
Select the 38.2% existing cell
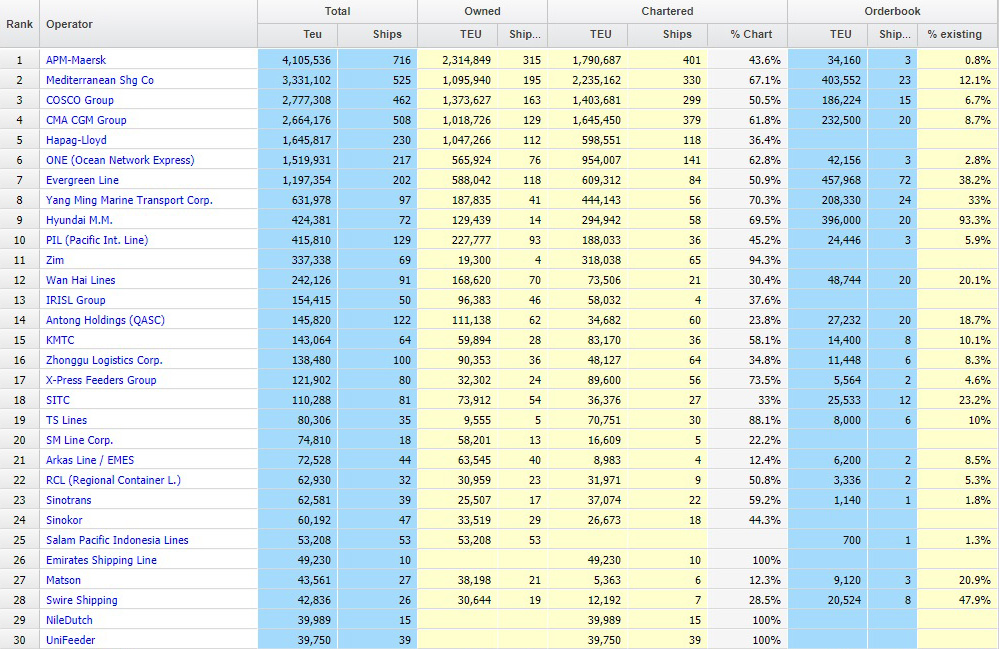958,180
